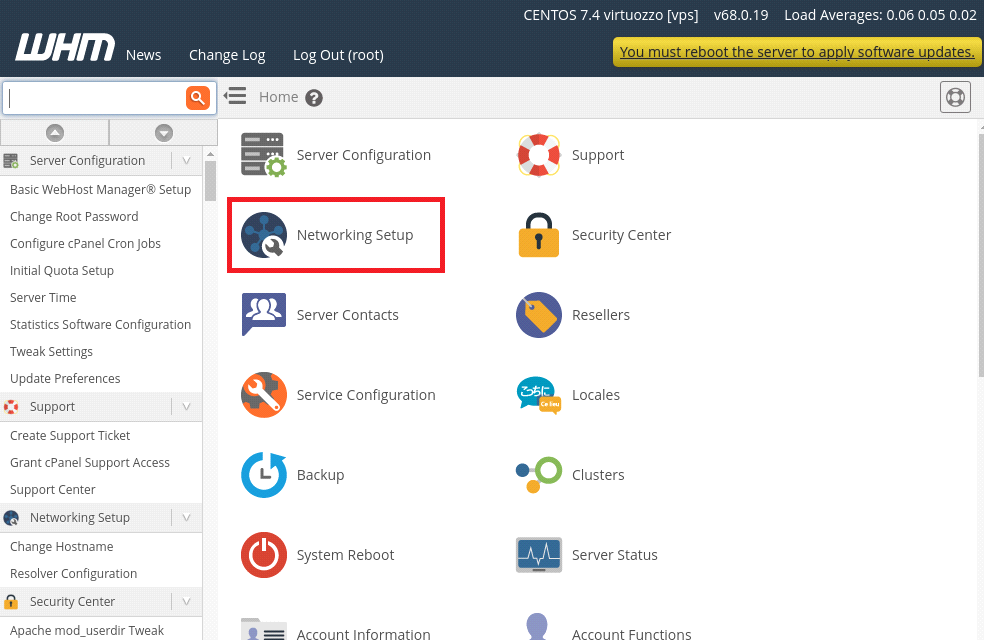
Task: Open the Server Configuration main icon
Action: [264, 154]
